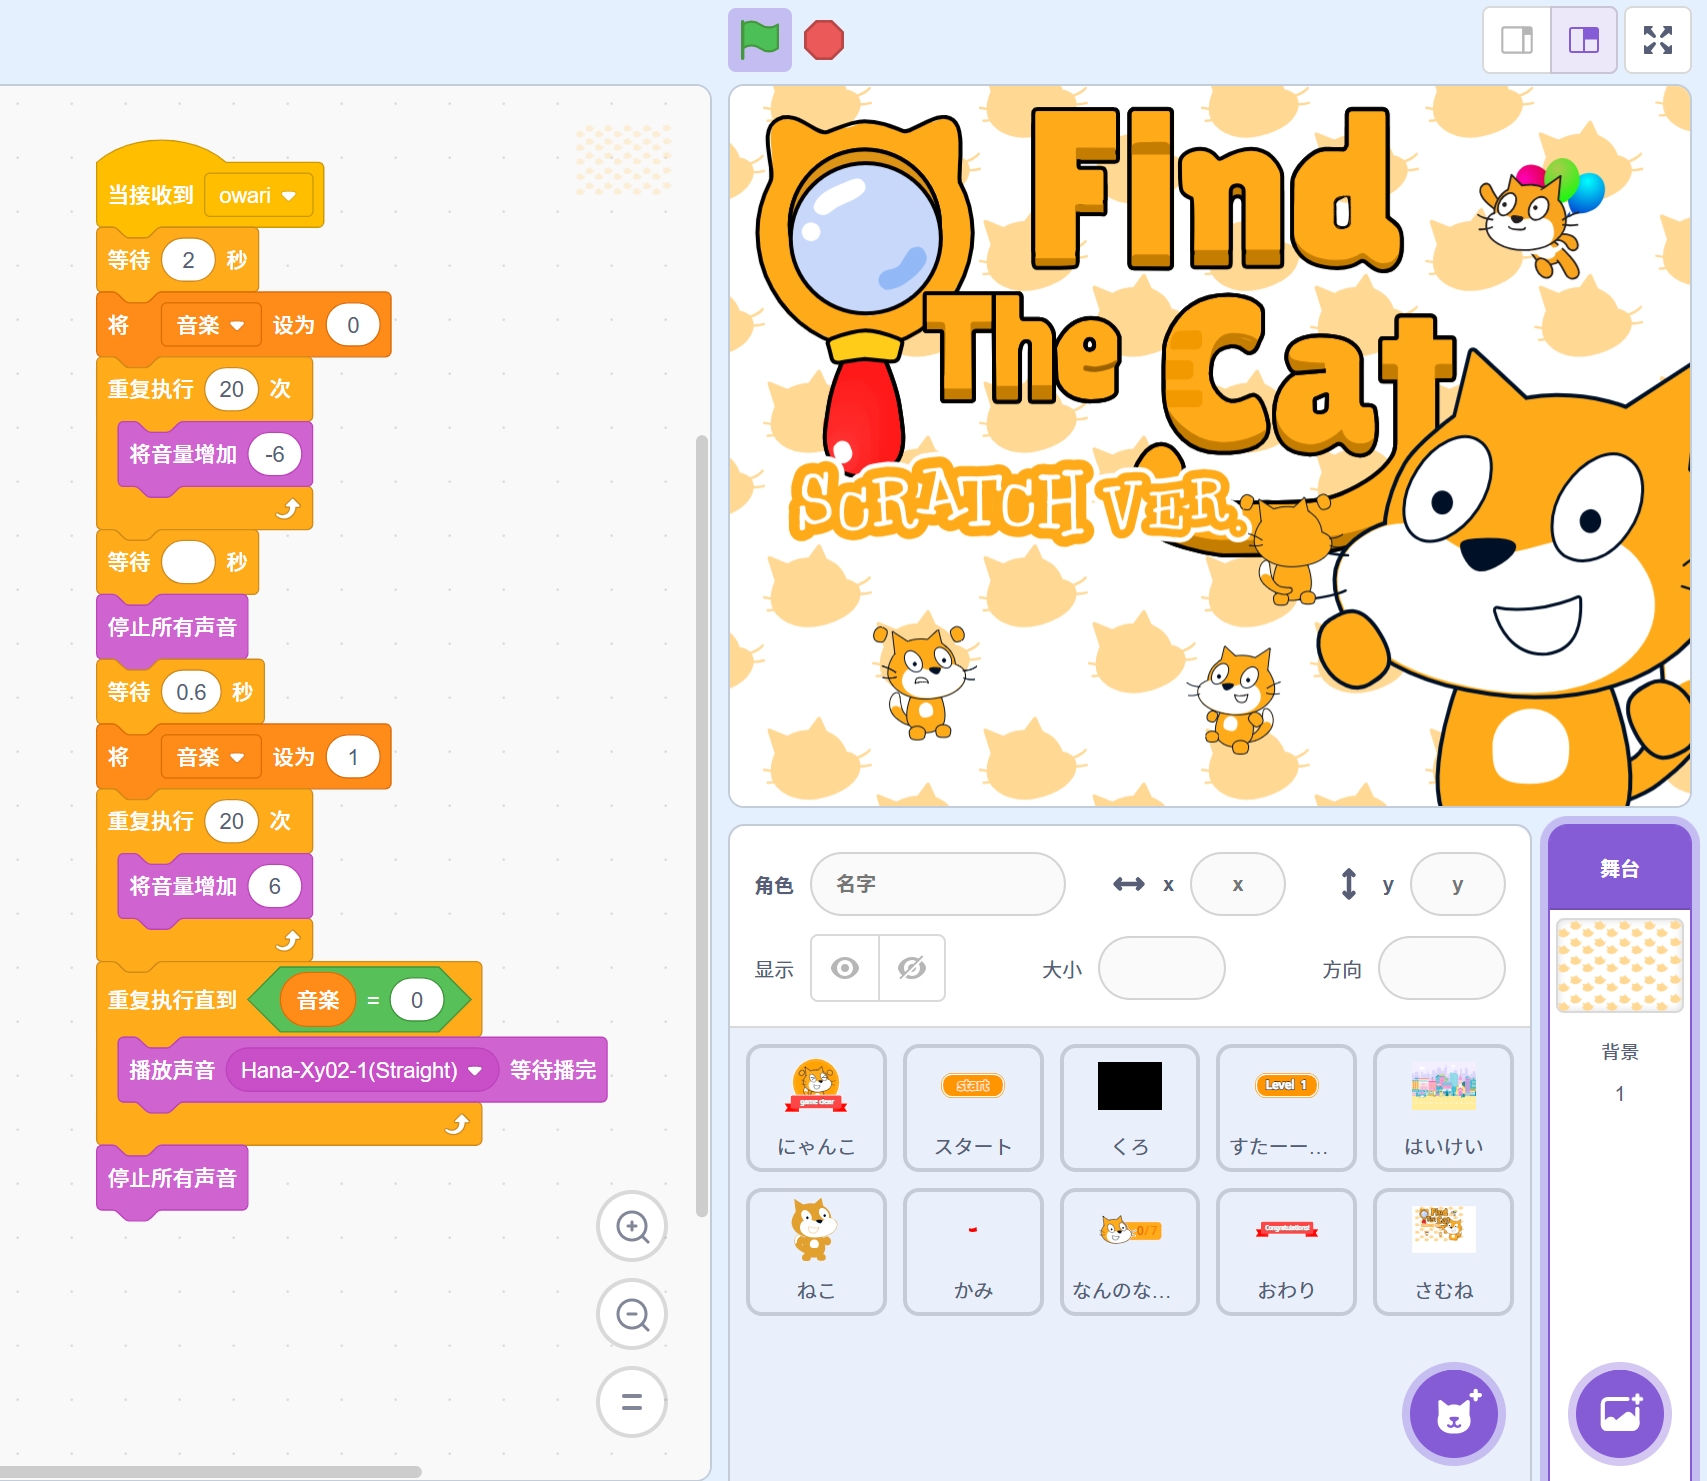Open the owari message dropdown
Image resolution: width=1707 pixels, height=1481 pixels.
coord(289,196)
